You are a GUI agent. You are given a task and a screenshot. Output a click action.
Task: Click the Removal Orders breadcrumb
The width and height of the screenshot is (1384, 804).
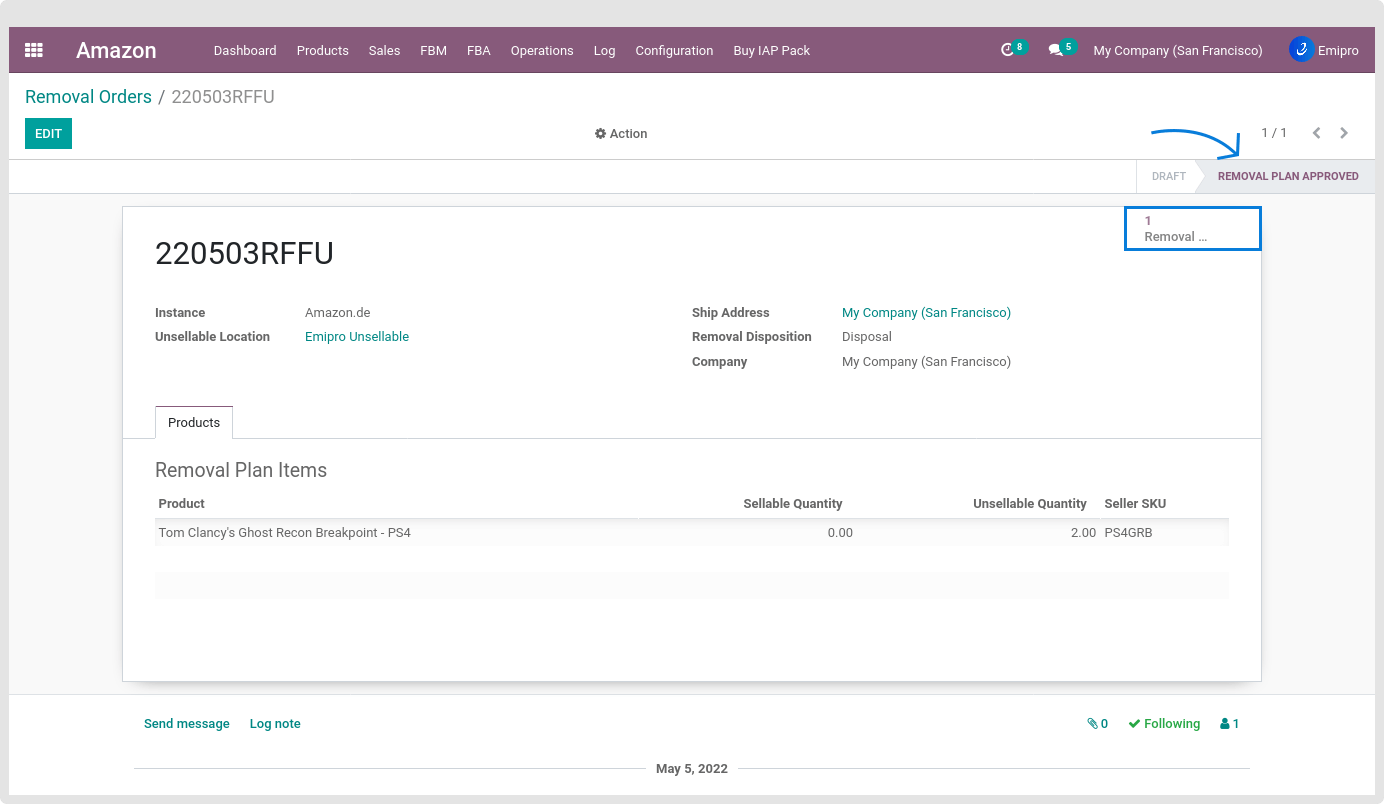tap(88, 97)
